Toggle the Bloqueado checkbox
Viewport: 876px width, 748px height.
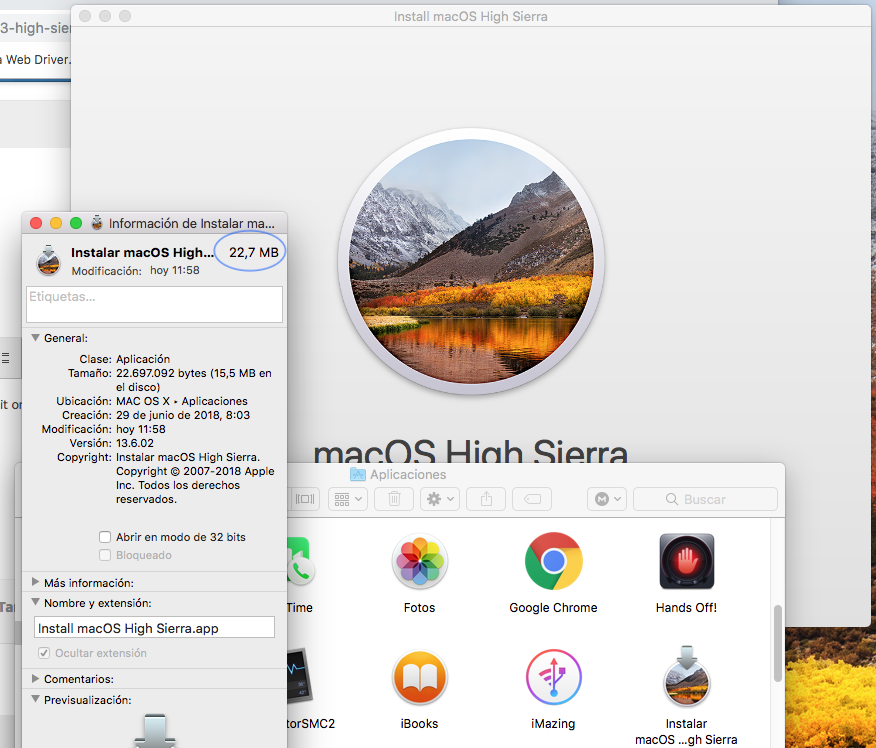pos(104,555)
